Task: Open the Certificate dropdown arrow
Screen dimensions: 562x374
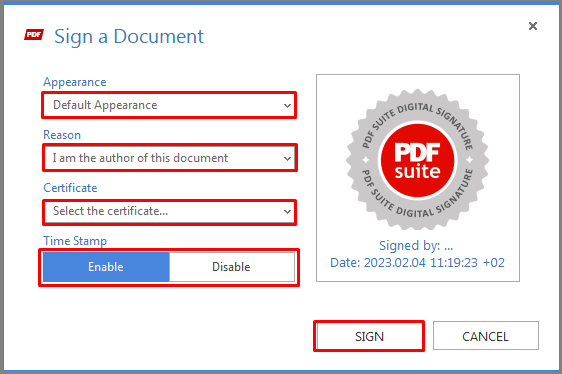Action: click(287, 212)
